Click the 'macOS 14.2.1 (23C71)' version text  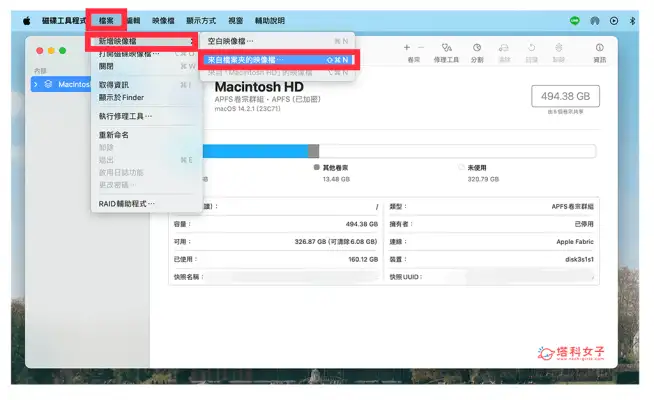247,109
